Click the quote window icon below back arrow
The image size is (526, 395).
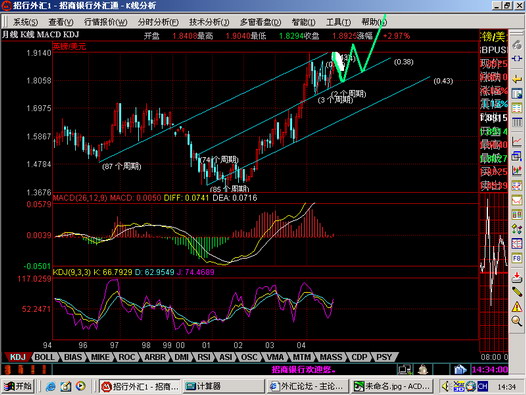click(517, 94)
